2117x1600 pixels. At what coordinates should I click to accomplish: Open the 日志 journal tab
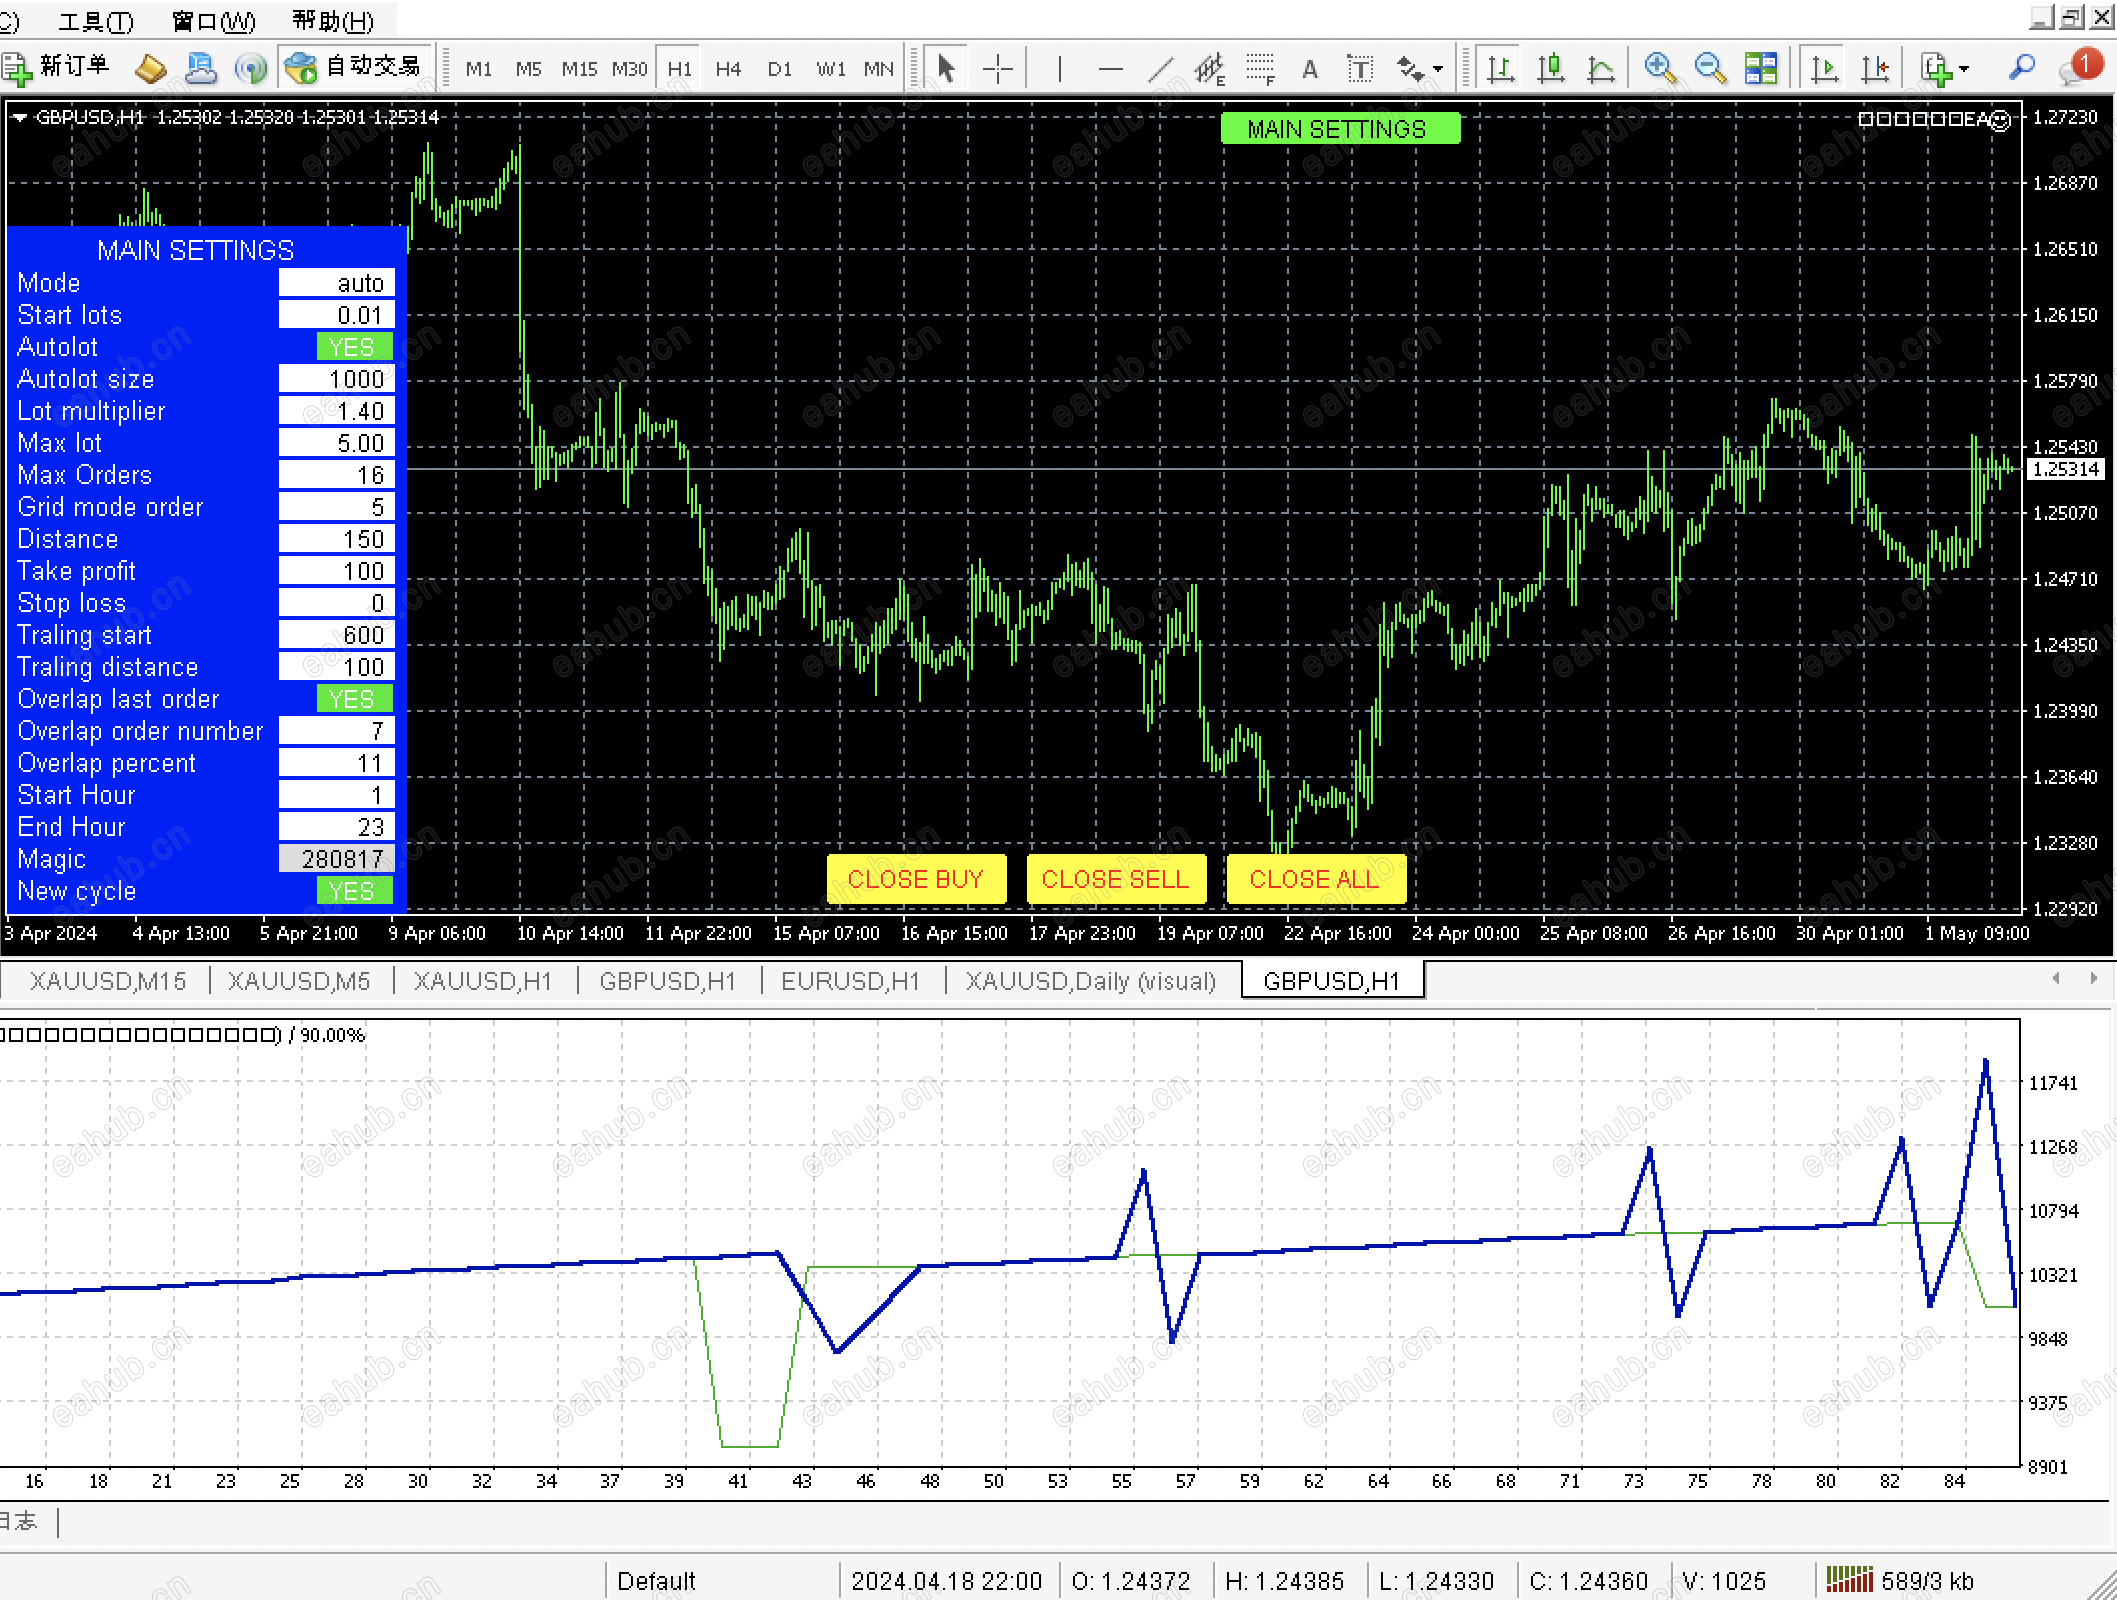pos(20,1522)
